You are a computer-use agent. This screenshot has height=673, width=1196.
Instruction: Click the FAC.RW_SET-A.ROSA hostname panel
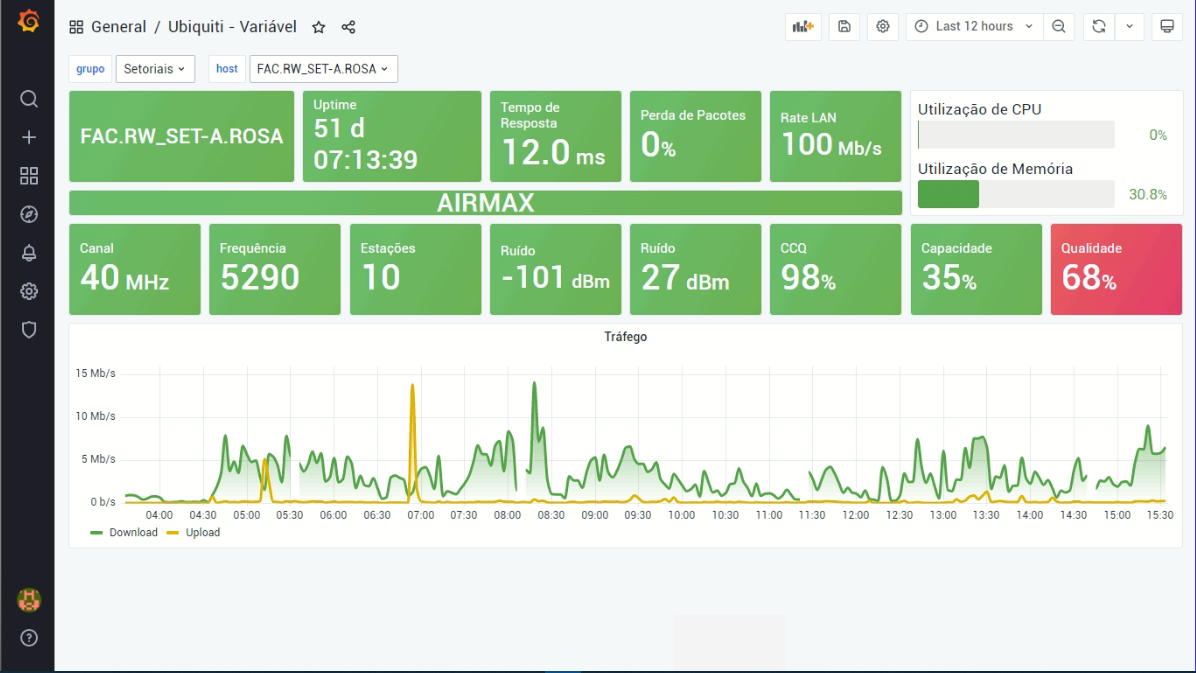coord(182,137)
